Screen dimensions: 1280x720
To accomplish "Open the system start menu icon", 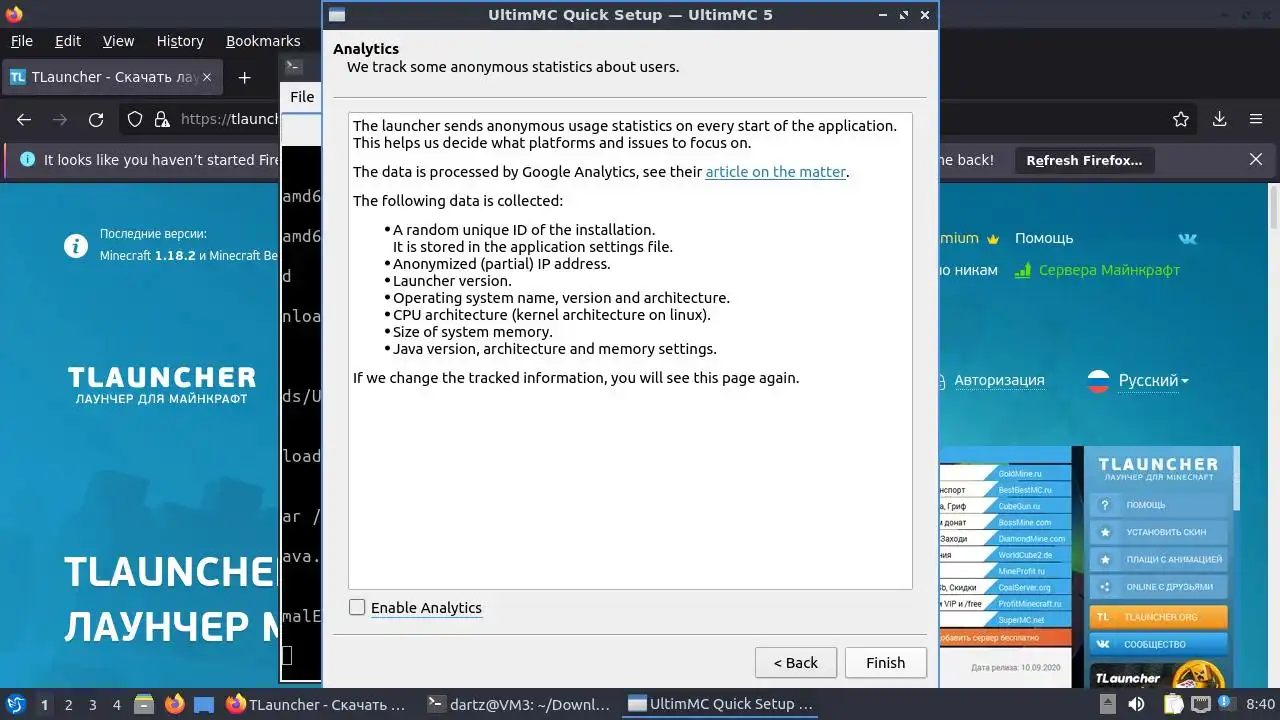I will 16,704.
